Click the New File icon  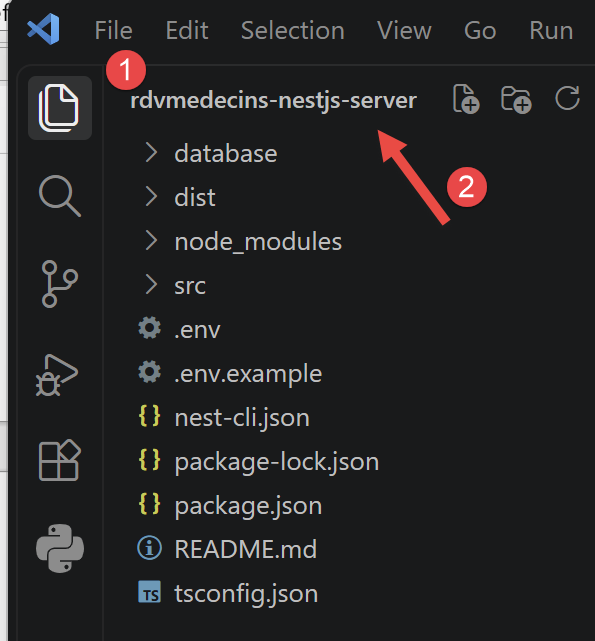466,99
